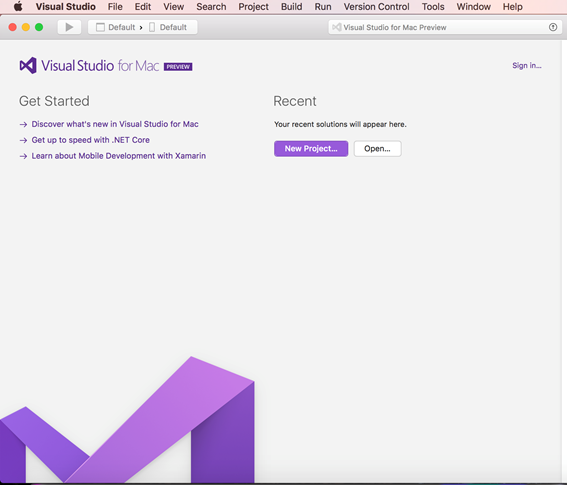
Task: Click arrow icon beside Discover what's new
Action: point(24,124)
